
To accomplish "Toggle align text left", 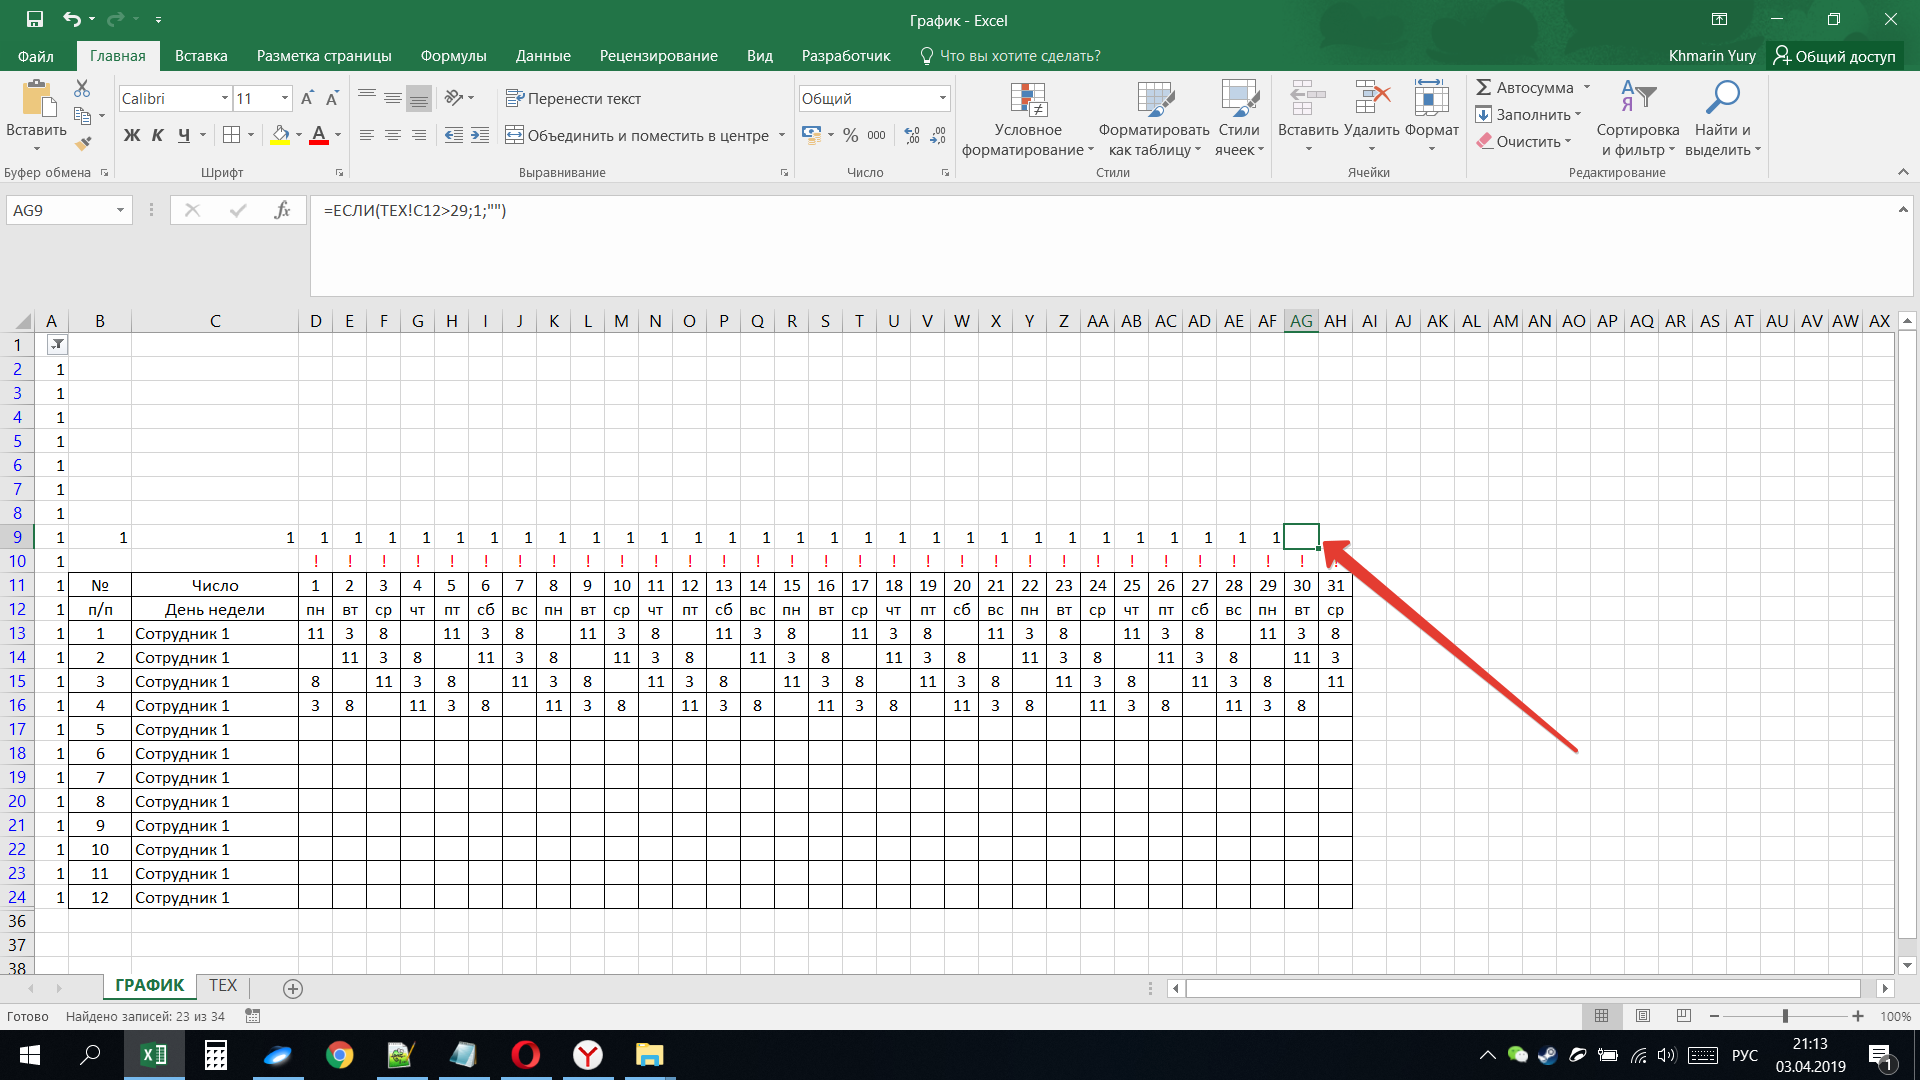I will click(x=367, y=135).
